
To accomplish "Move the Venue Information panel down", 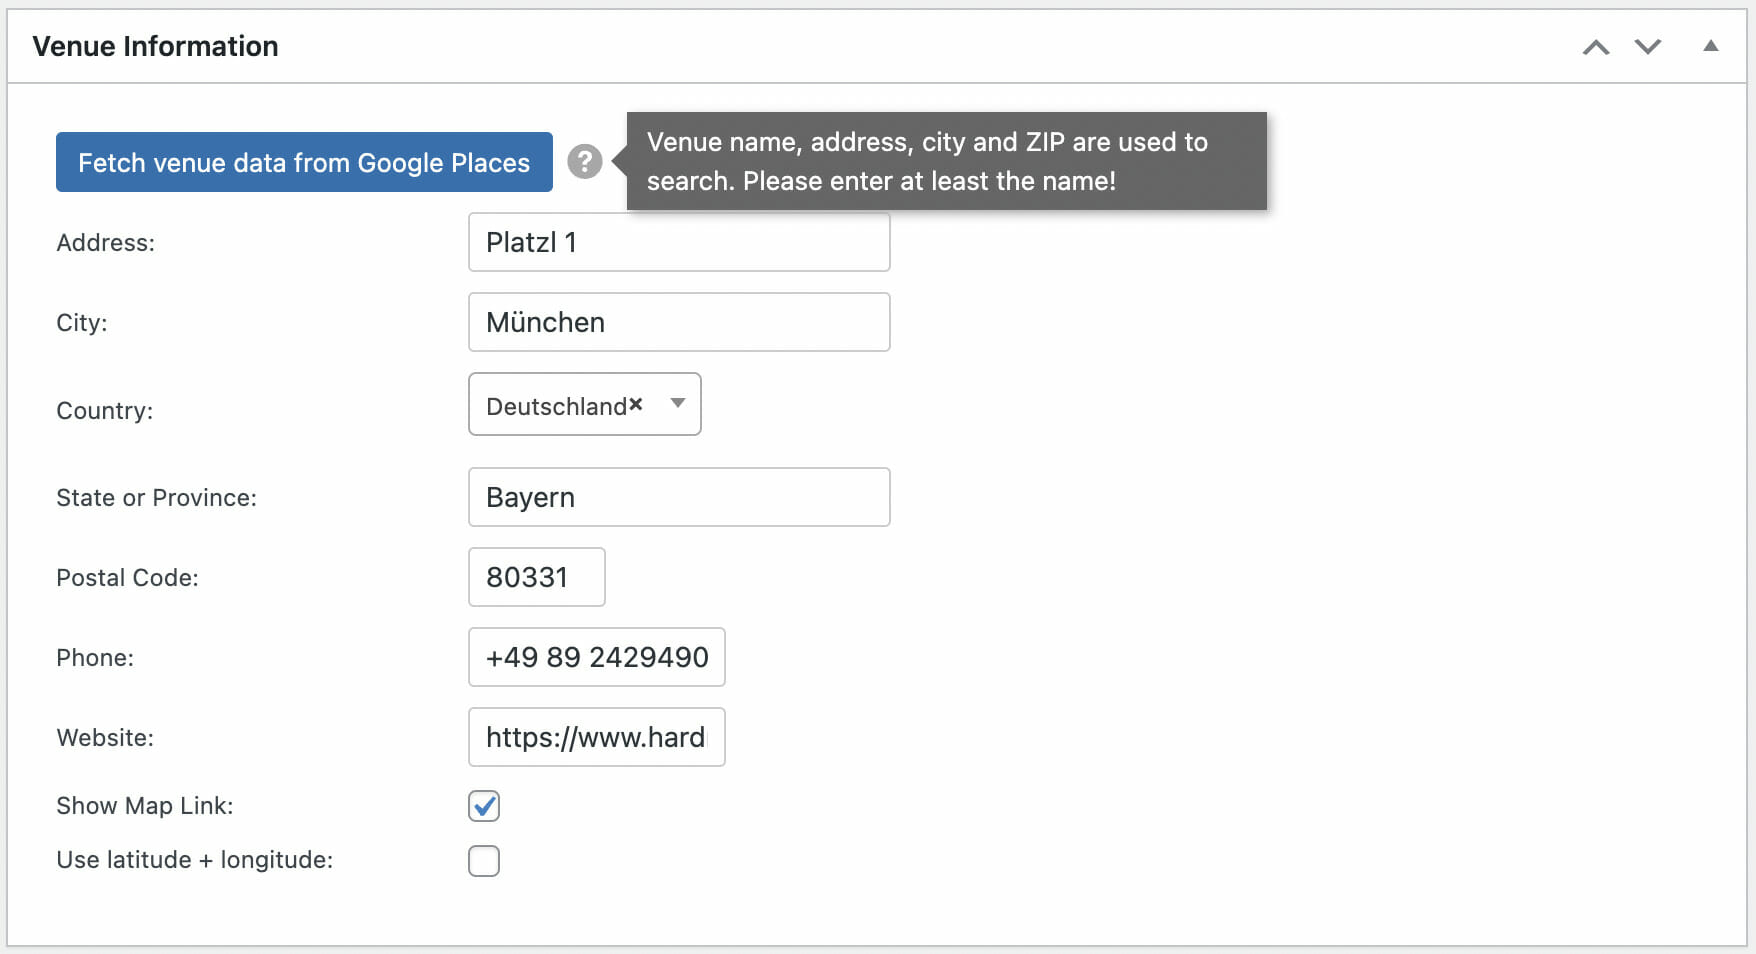I will pos(1647,46).
